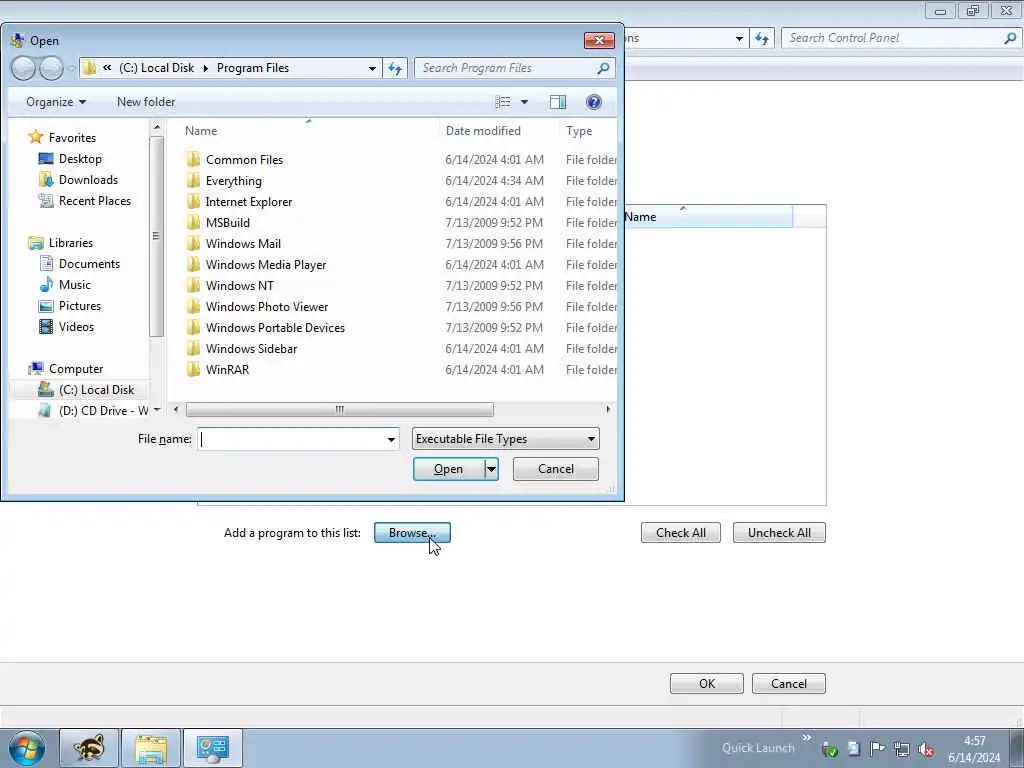Click the New folder command
Viewport: 1024px width, 768px height.
(146, 102)
